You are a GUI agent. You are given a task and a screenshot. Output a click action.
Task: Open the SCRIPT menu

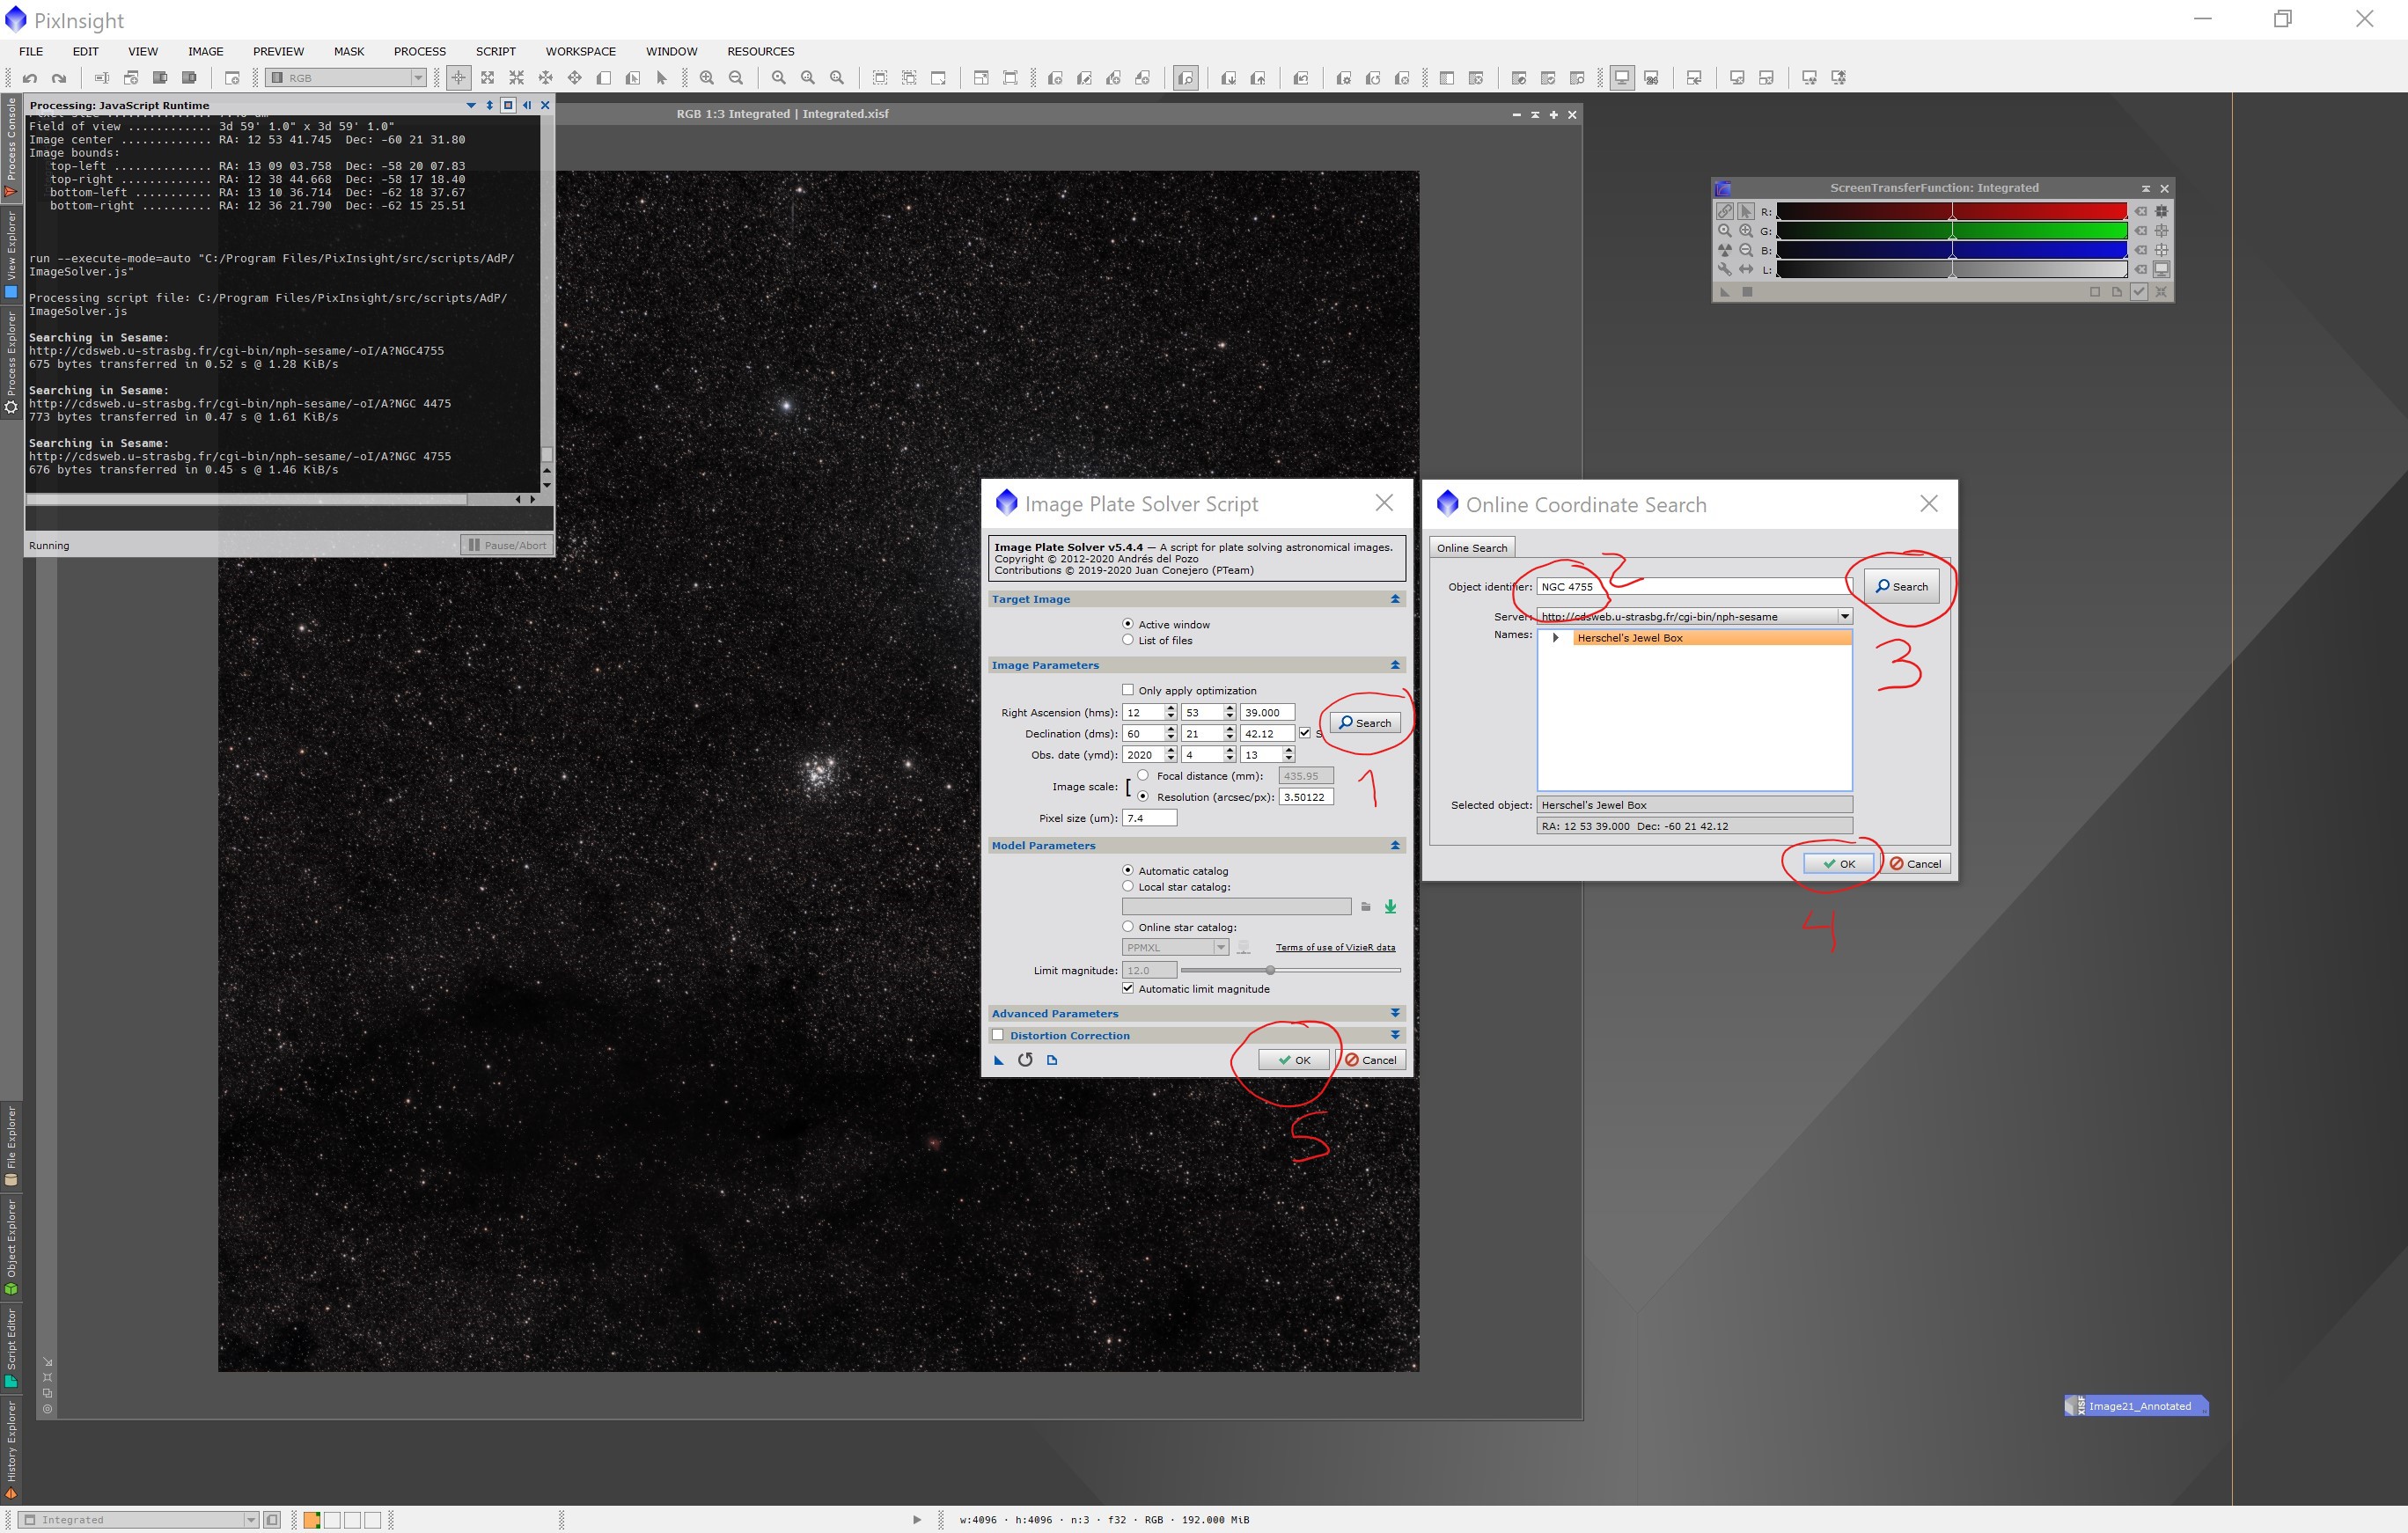coord(496,51)
